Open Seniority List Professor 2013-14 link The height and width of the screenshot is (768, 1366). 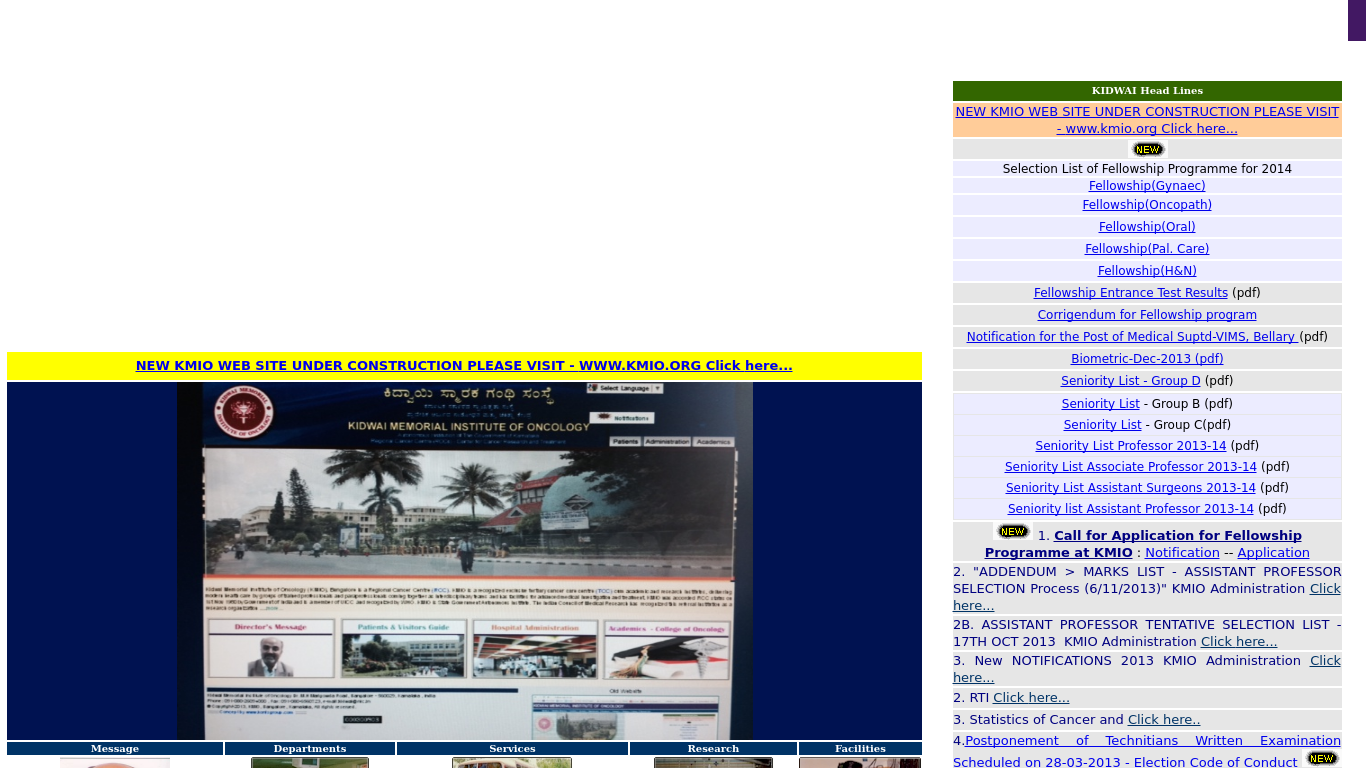coord(1130,446)
